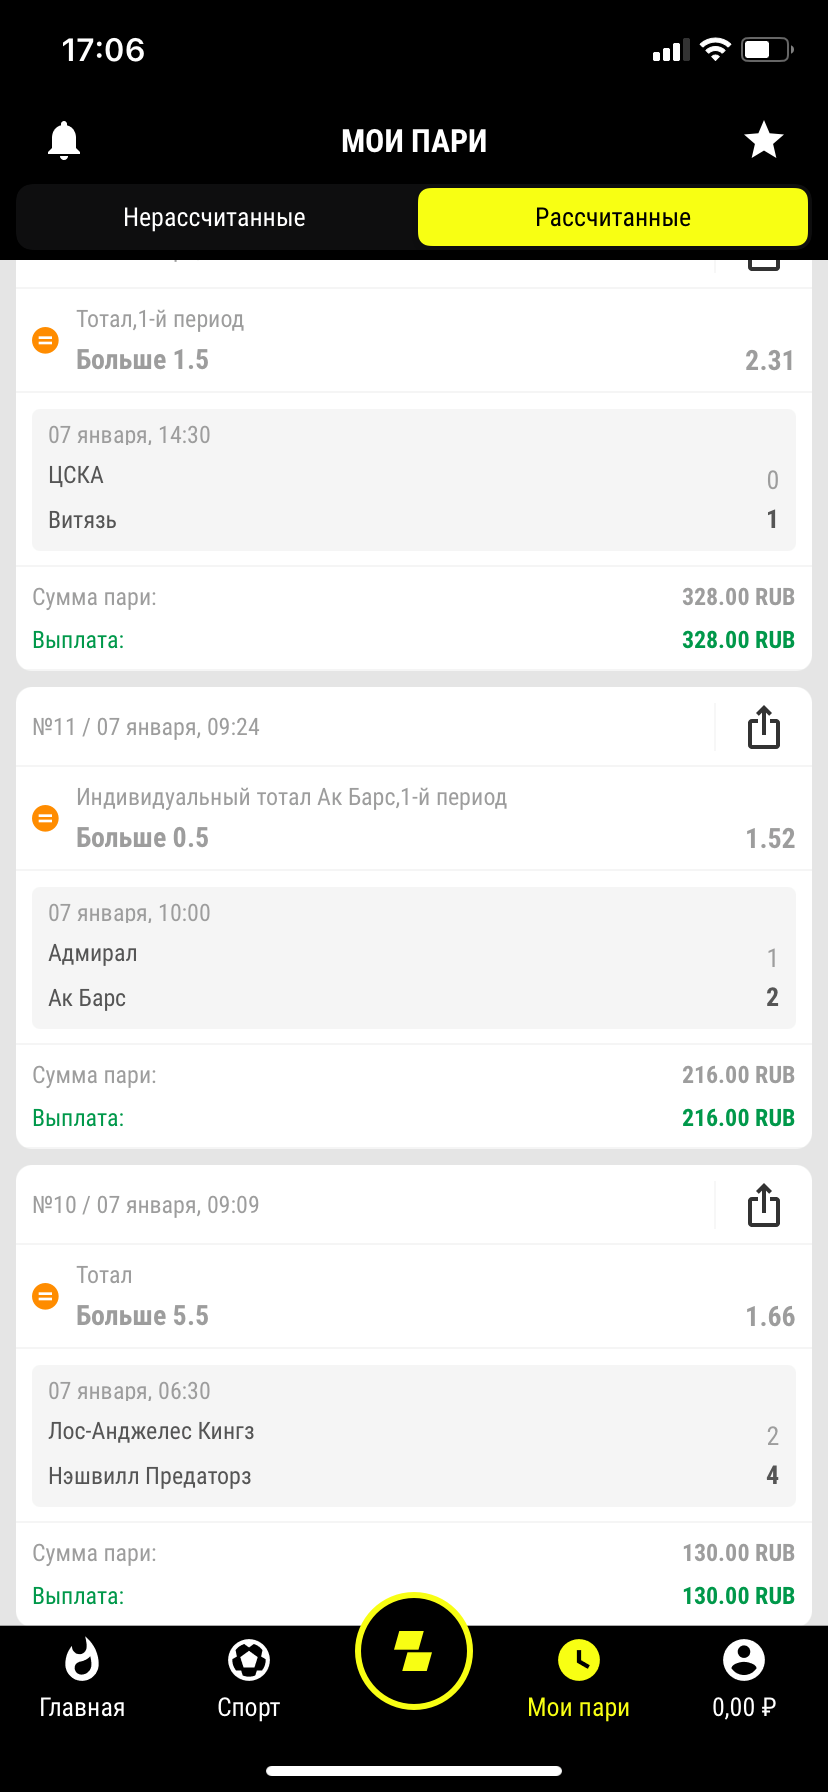Tap the central yellow betslip logo button
The height and width of the screenshot is (1792, 828).
[x=414, y=1652]
